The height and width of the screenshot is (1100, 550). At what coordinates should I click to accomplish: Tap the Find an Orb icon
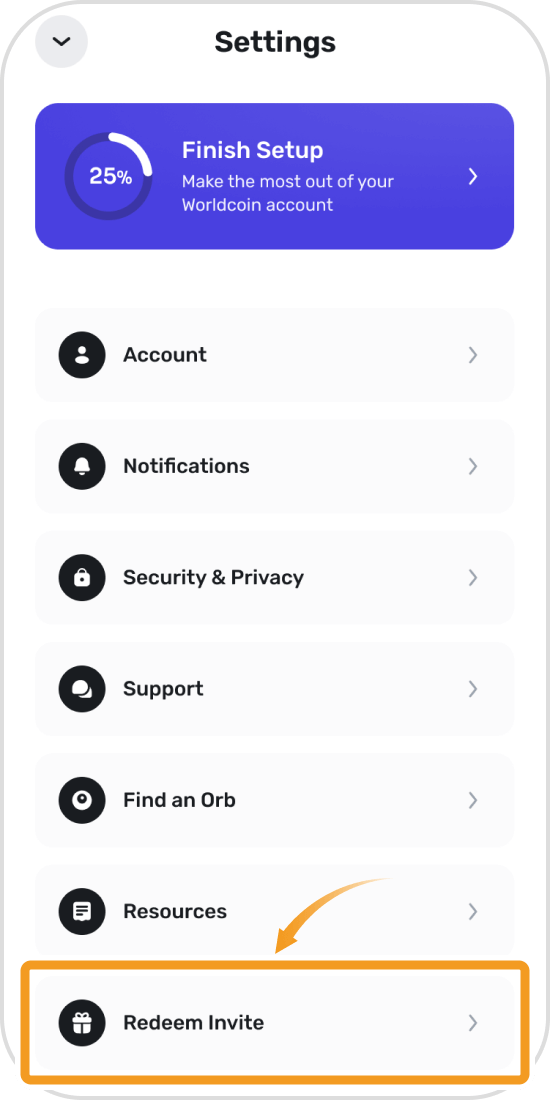click(x=82, y=800)
